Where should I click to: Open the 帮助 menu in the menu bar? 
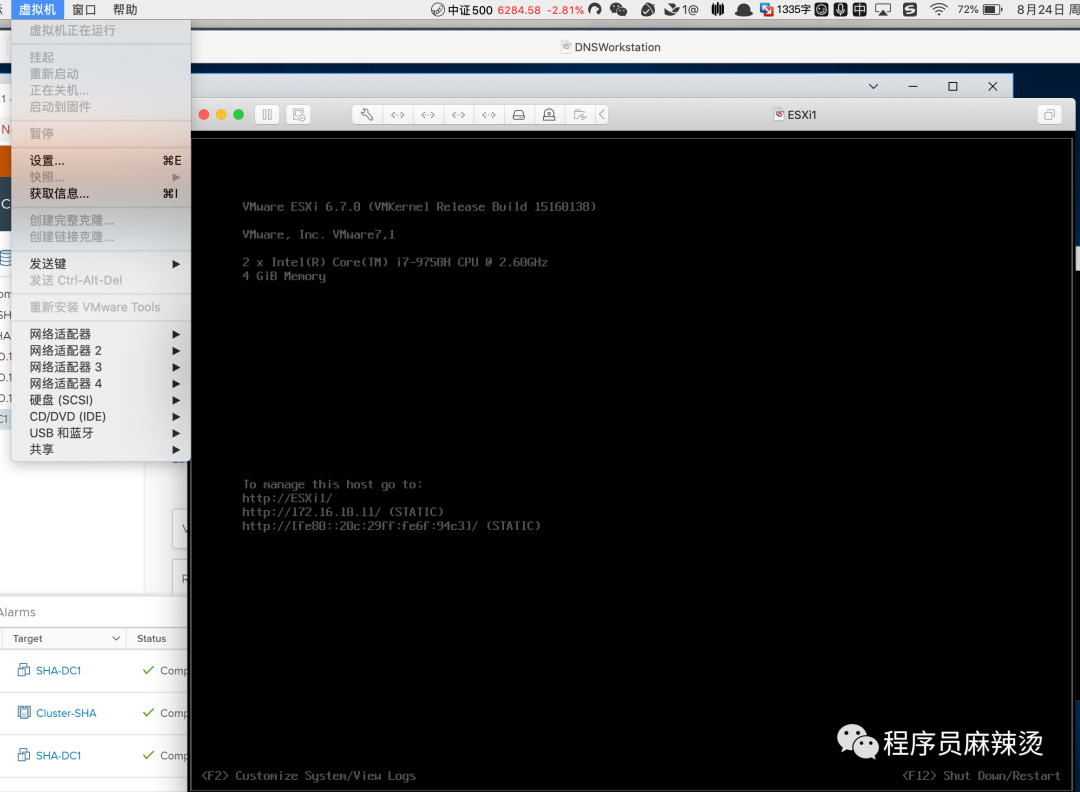click(x=125, y=10)
